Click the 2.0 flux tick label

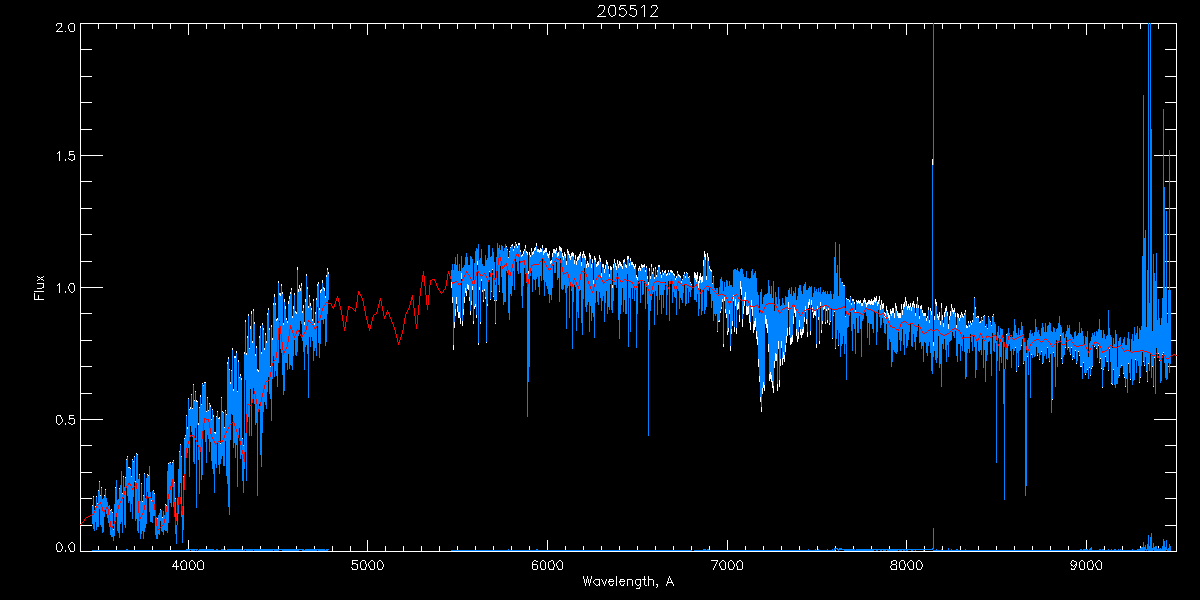click(x=63, y=27)
